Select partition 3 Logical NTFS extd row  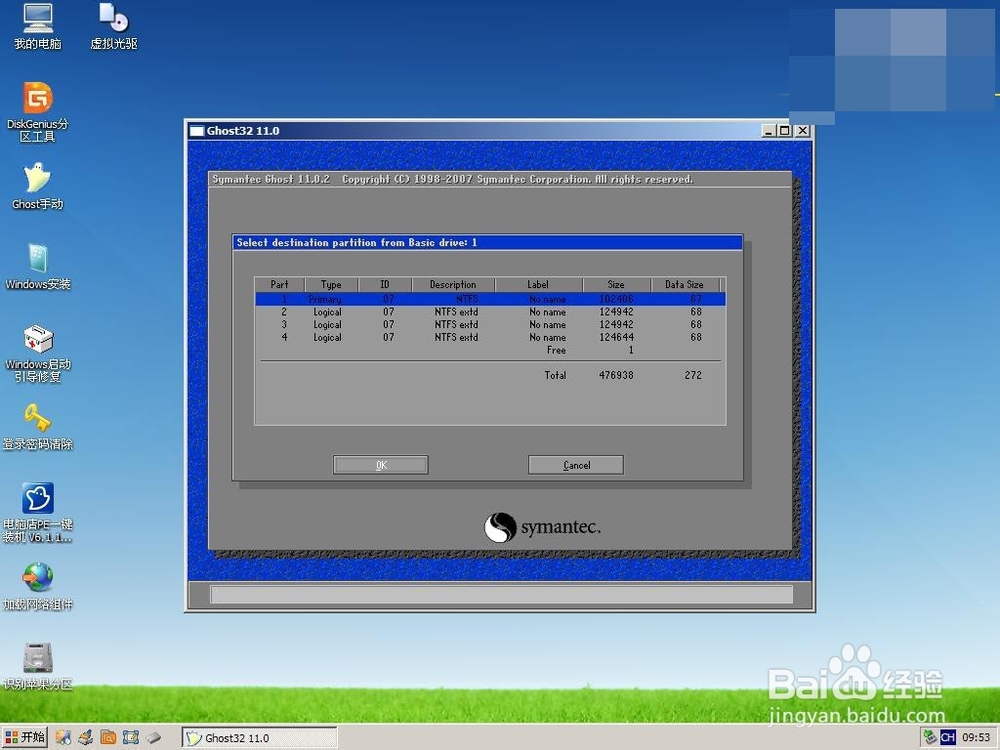click(490, 325)
